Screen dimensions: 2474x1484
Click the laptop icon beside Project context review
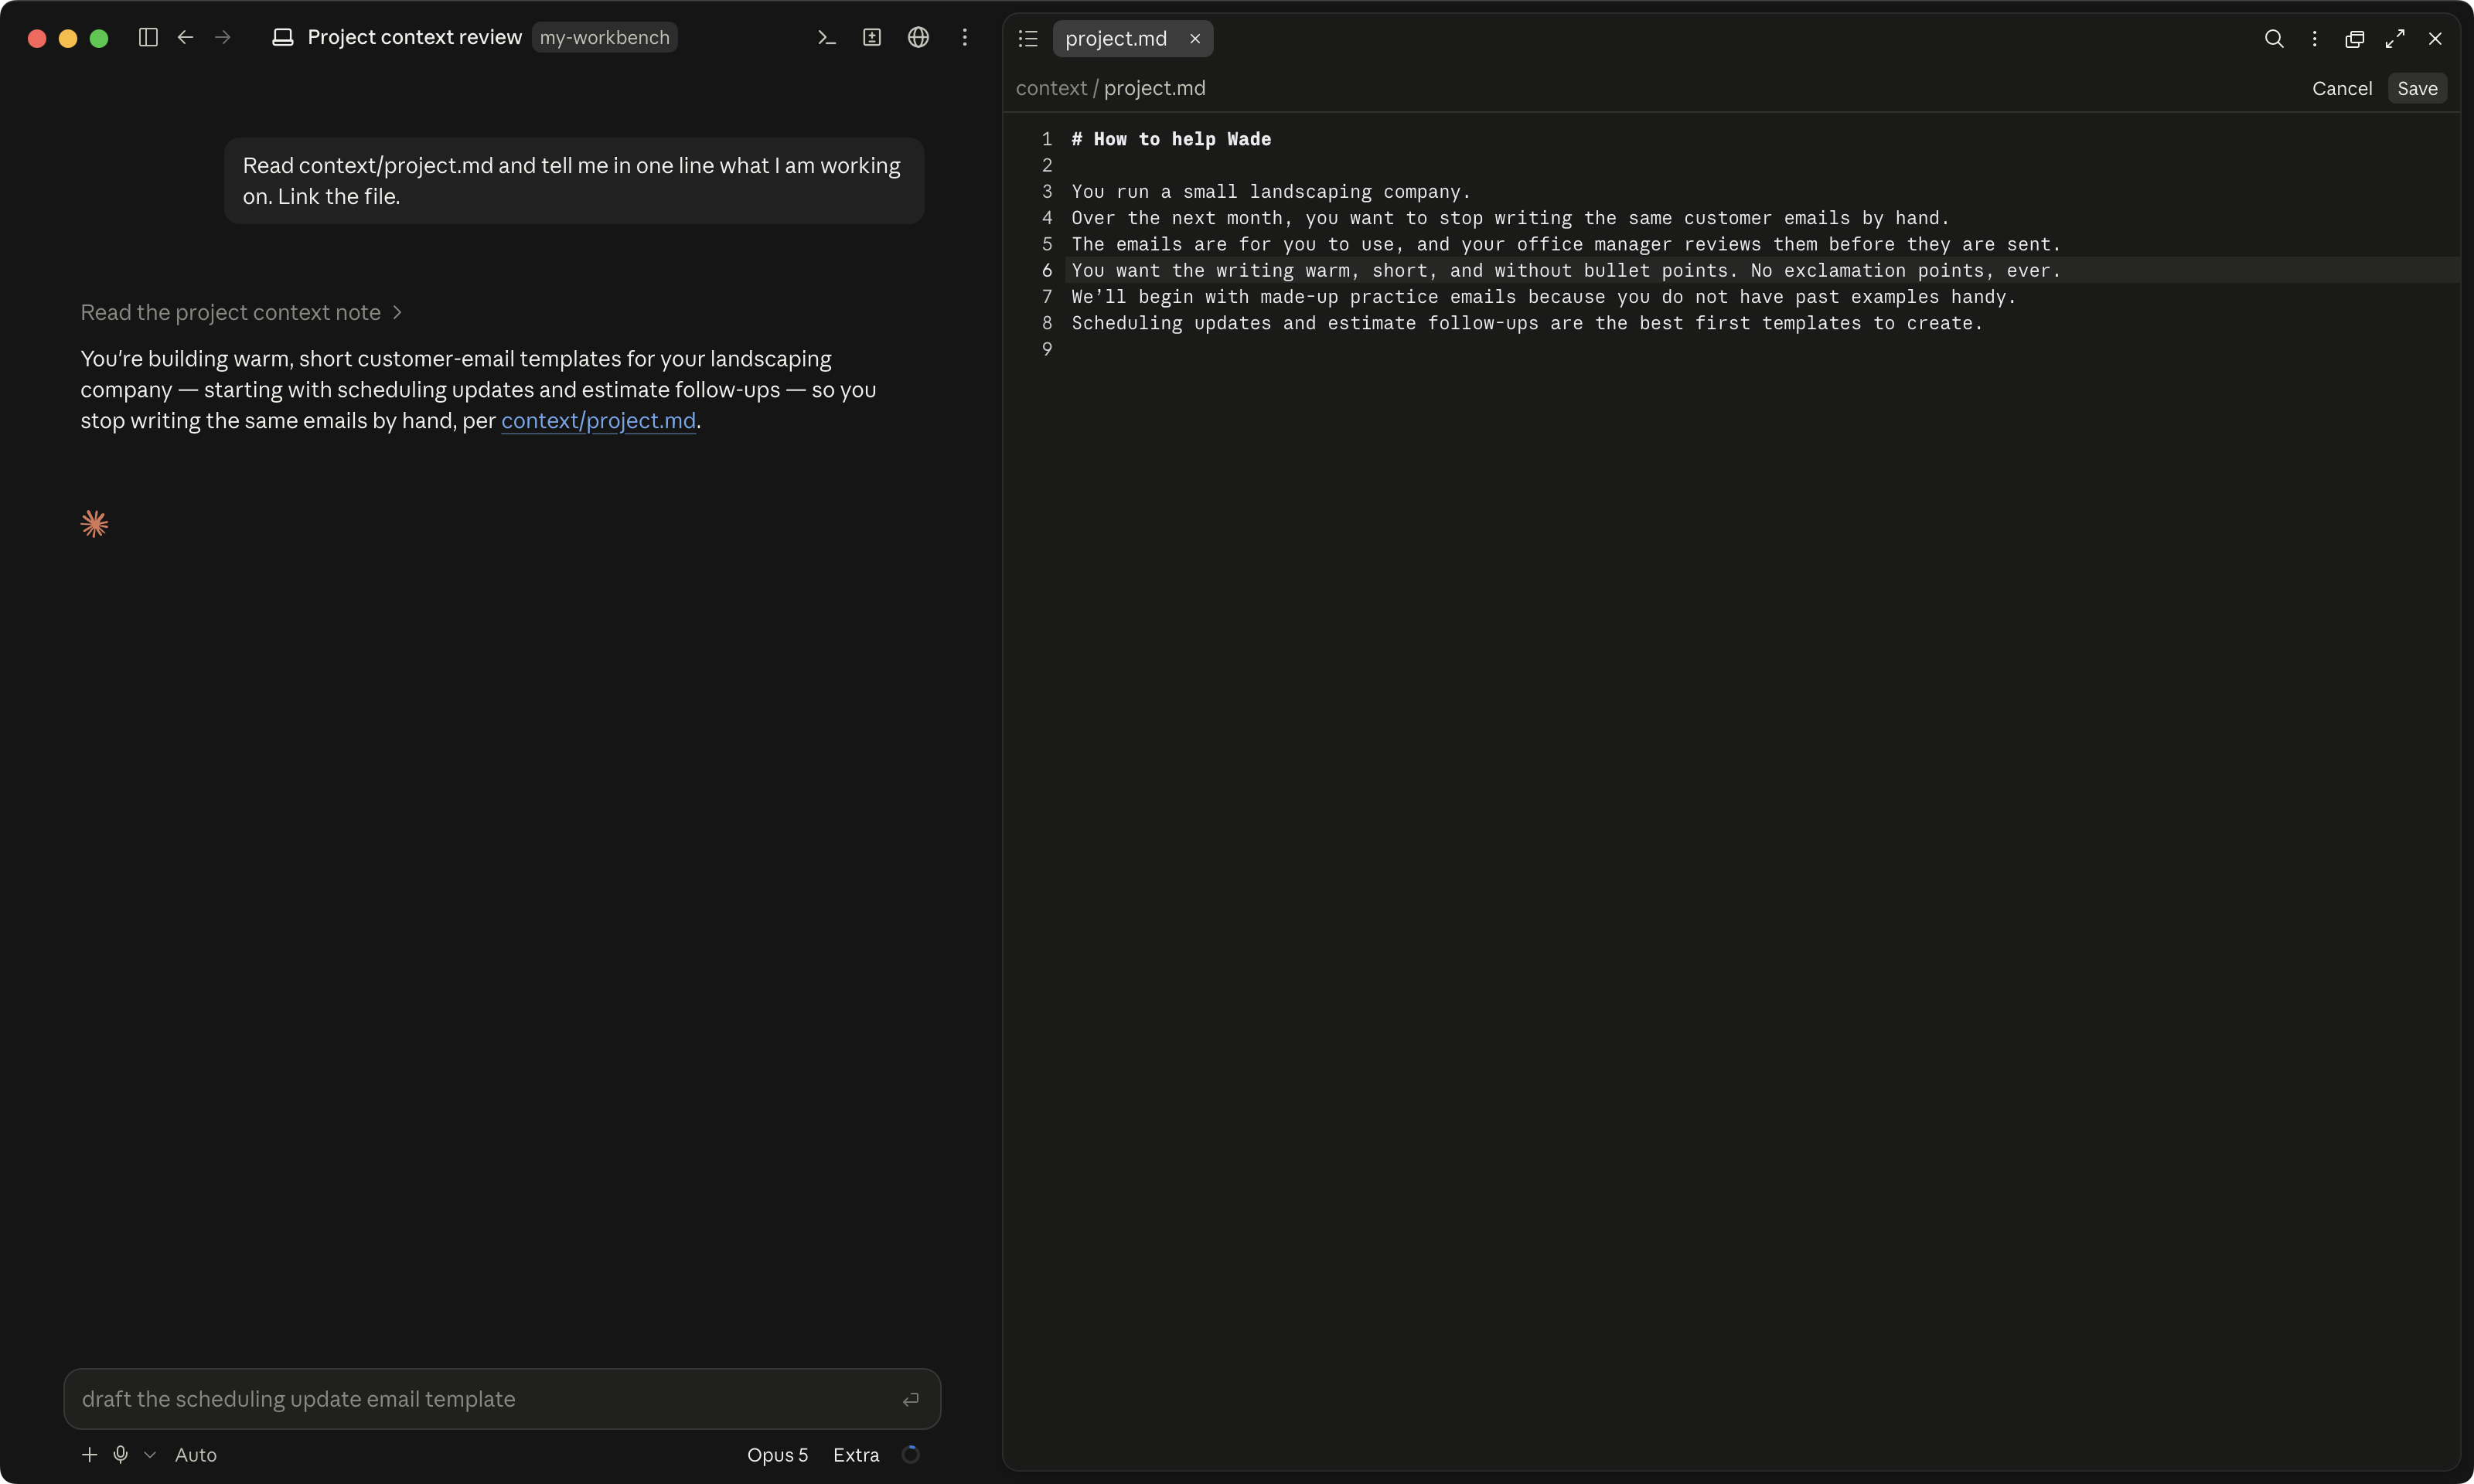[x=283, y=37]
